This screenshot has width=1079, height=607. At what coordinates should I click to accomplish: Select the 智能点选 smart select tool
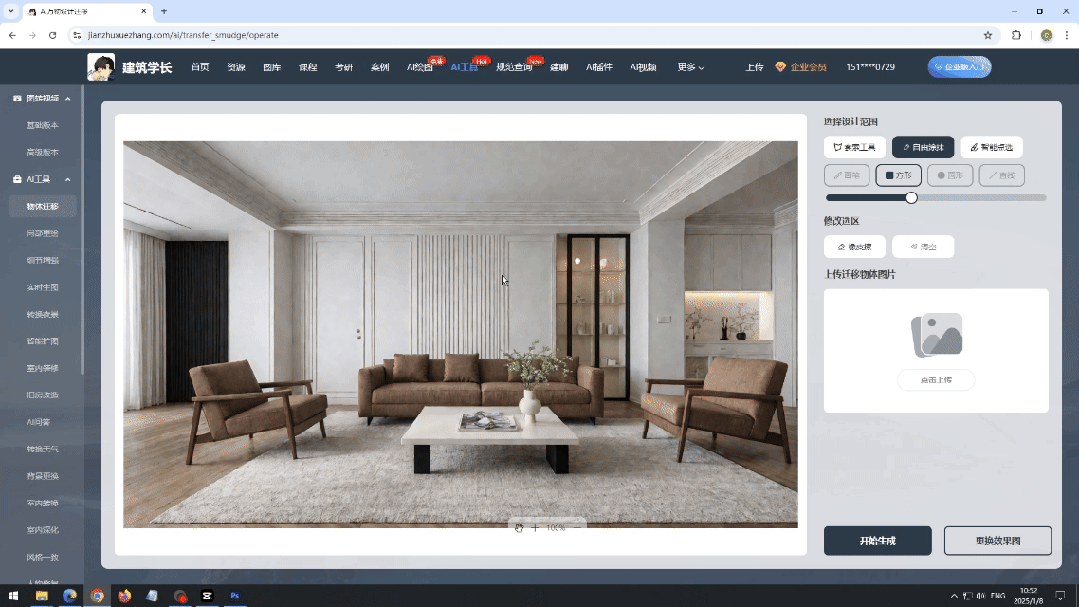992,147
